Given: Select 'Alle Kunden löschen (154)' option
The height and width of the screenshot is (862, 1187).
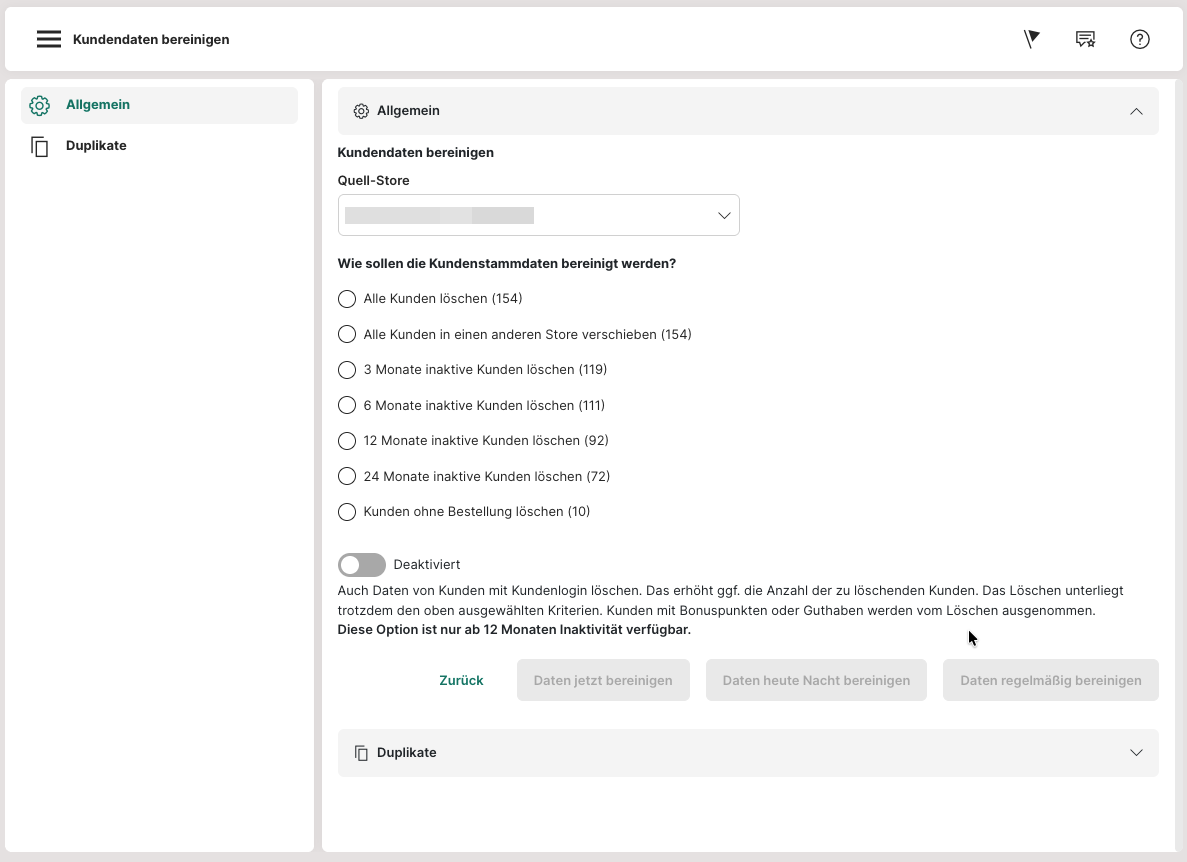Looking at the screenshot, I should pos(347,299).
